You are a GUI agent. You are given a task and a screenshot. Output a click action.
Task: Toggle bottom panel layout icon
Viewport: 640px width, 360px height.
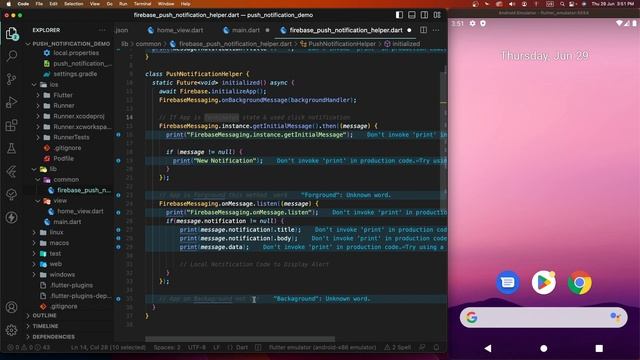coord(412,15)
